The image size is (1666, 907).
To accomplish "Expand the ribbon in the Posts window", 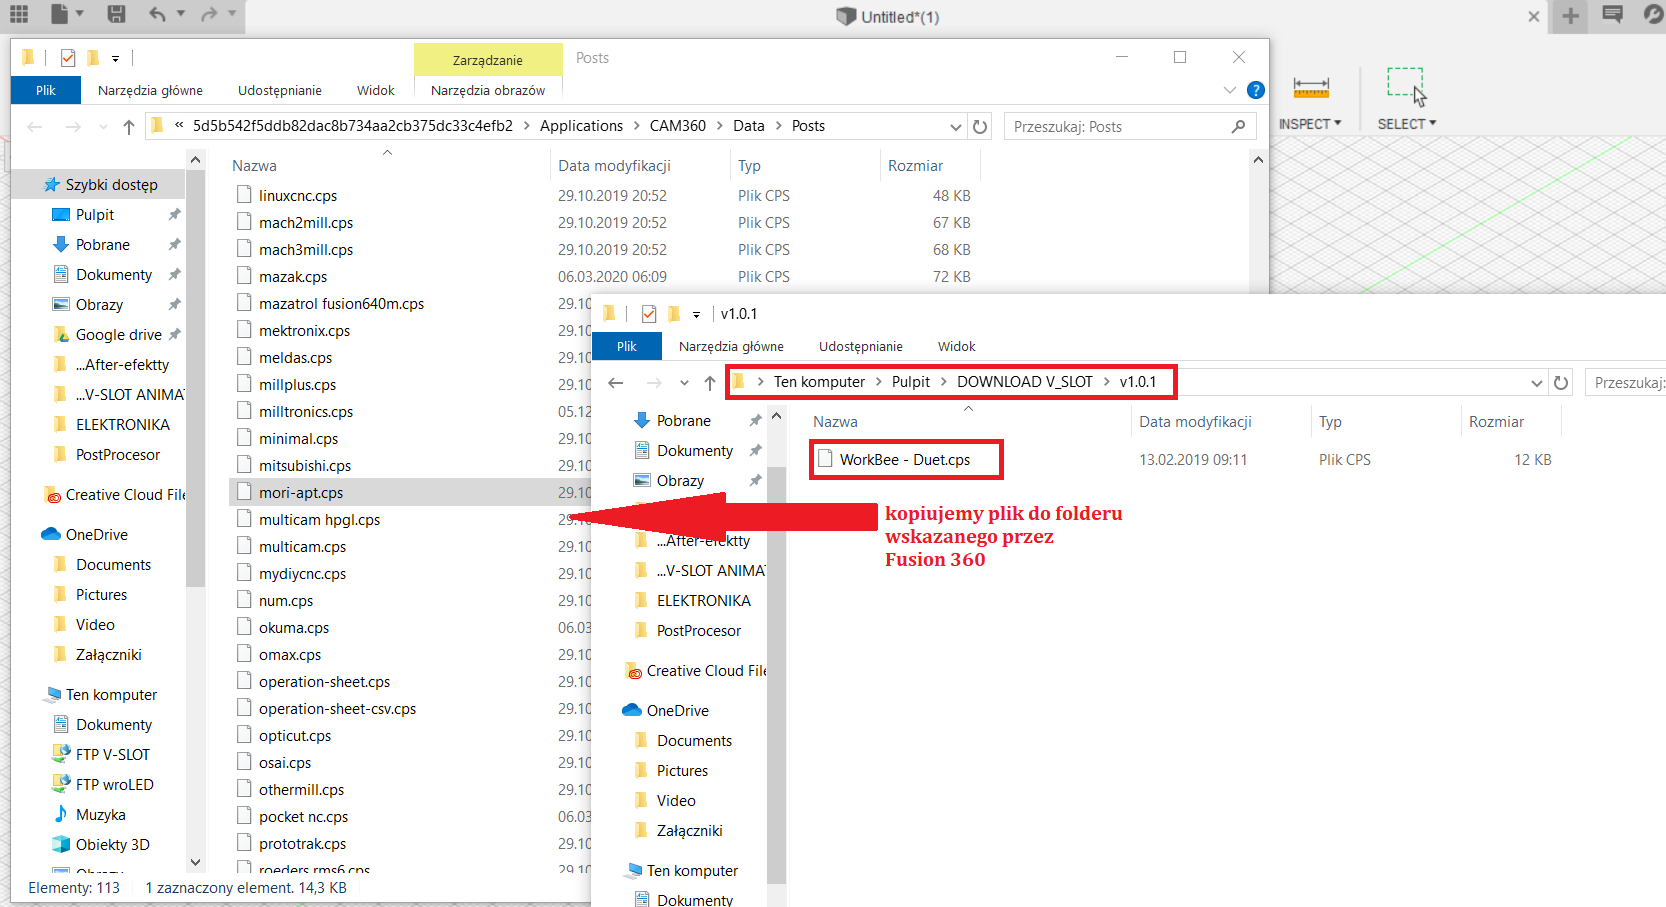I will tap(1230, 90).
